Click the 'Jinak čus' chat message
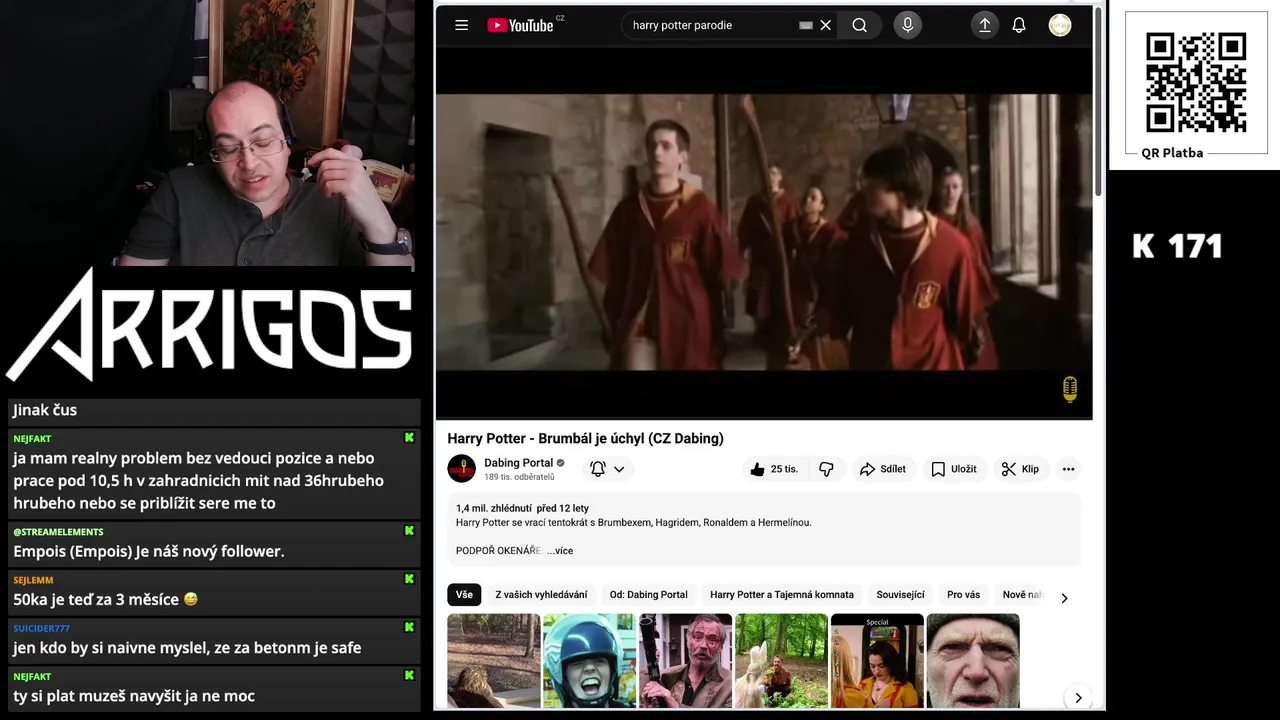 (45, 410)
